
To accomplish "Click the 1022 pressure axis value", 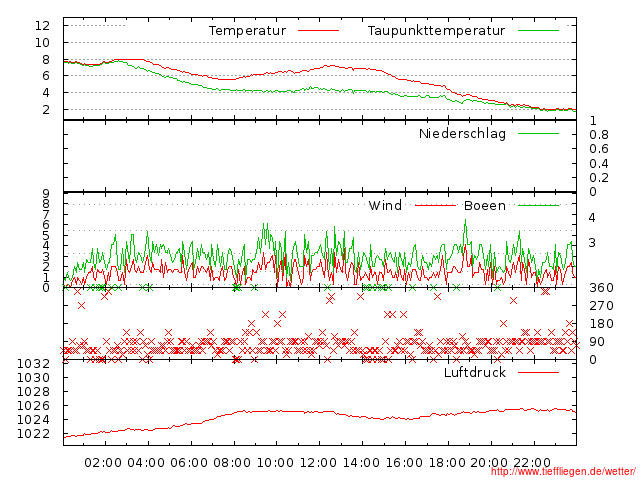I will coord(33,433).
